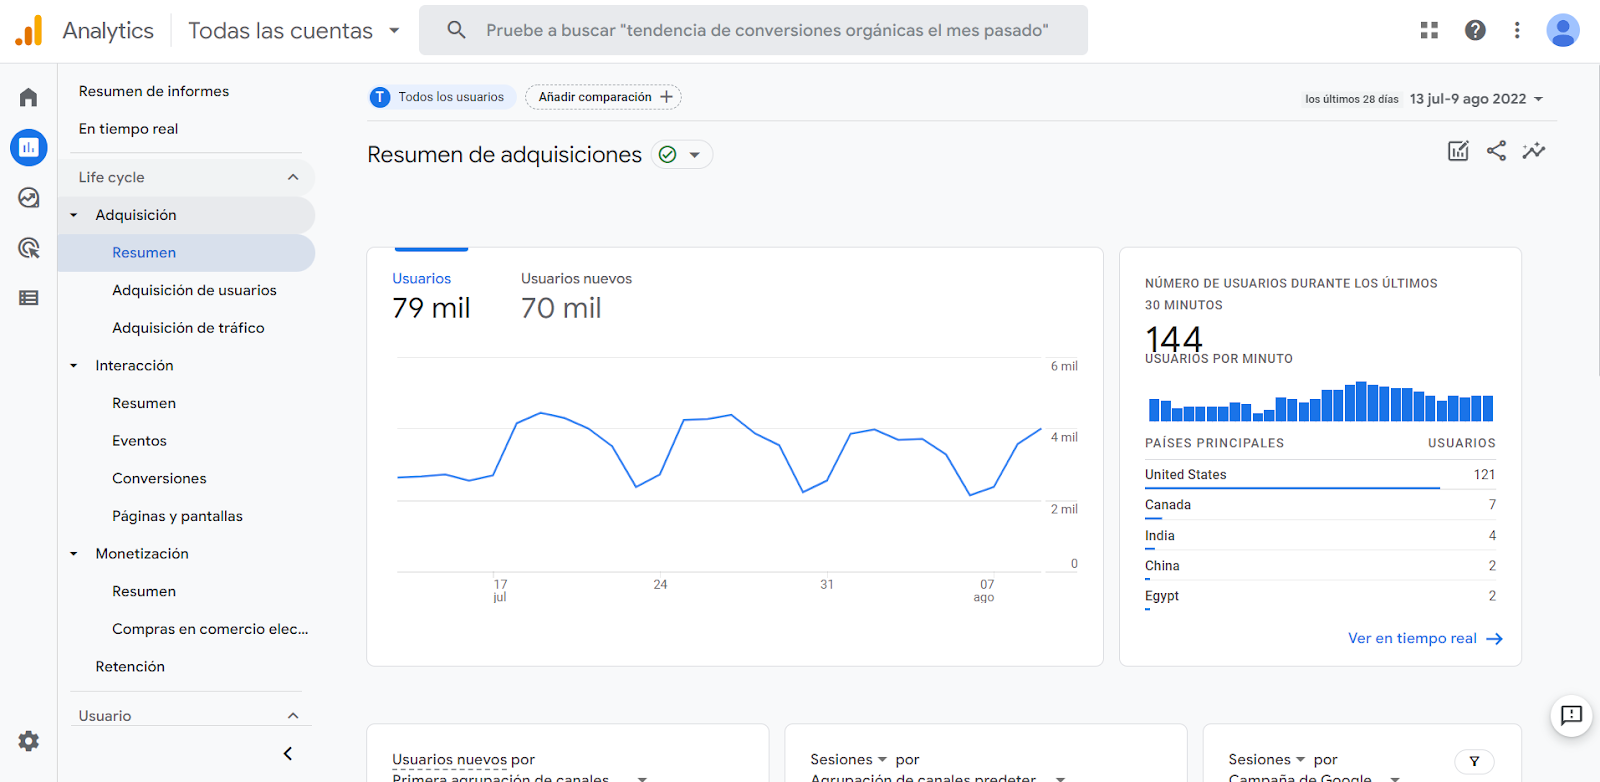This screenshot has width=1600, height=782.
Task: Open the Explore icon in left rail
Action: (x=28, y=198)
